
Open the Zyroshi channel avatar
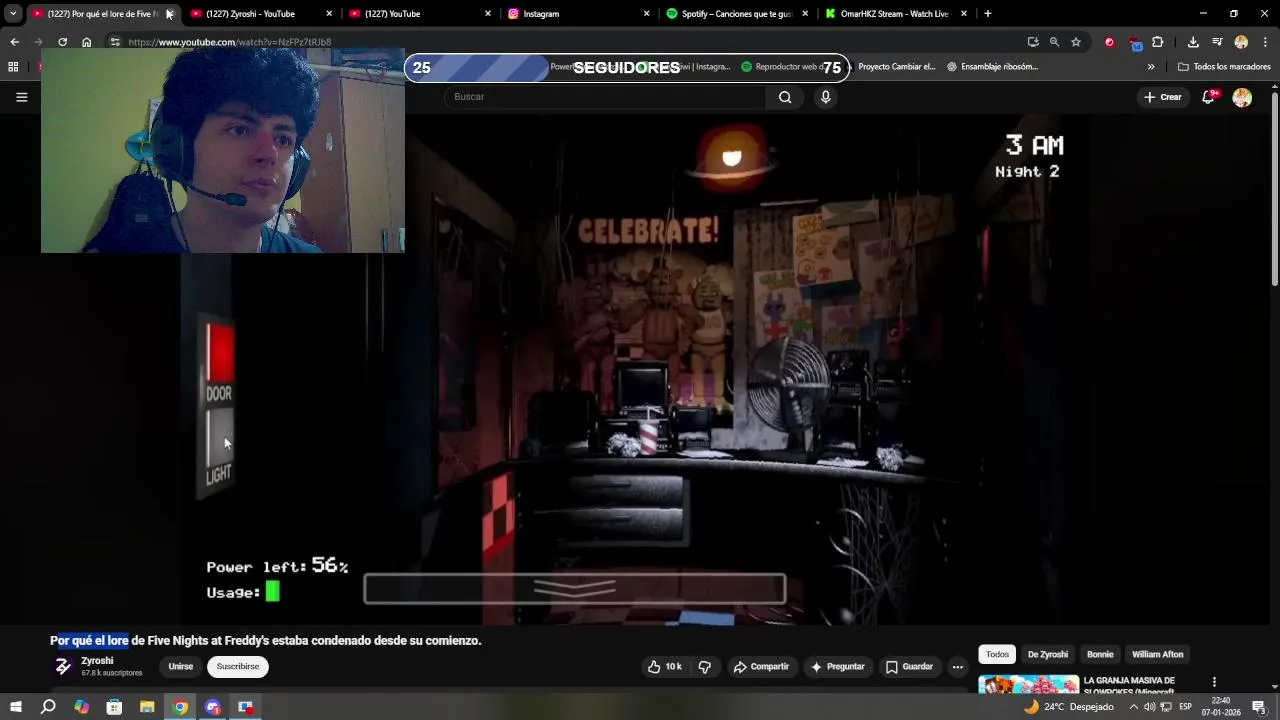(x=63, y=667)
